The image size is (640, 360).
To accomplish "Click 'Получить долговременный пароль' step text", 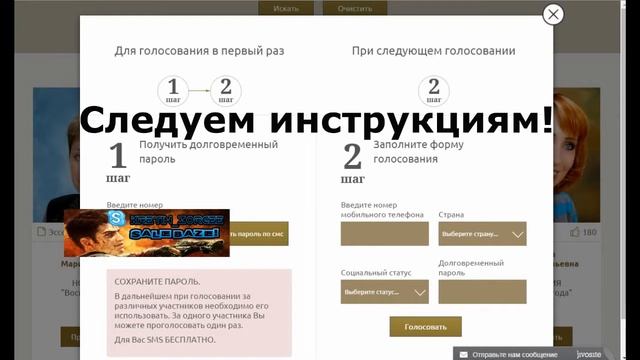I will pos(209,151).
